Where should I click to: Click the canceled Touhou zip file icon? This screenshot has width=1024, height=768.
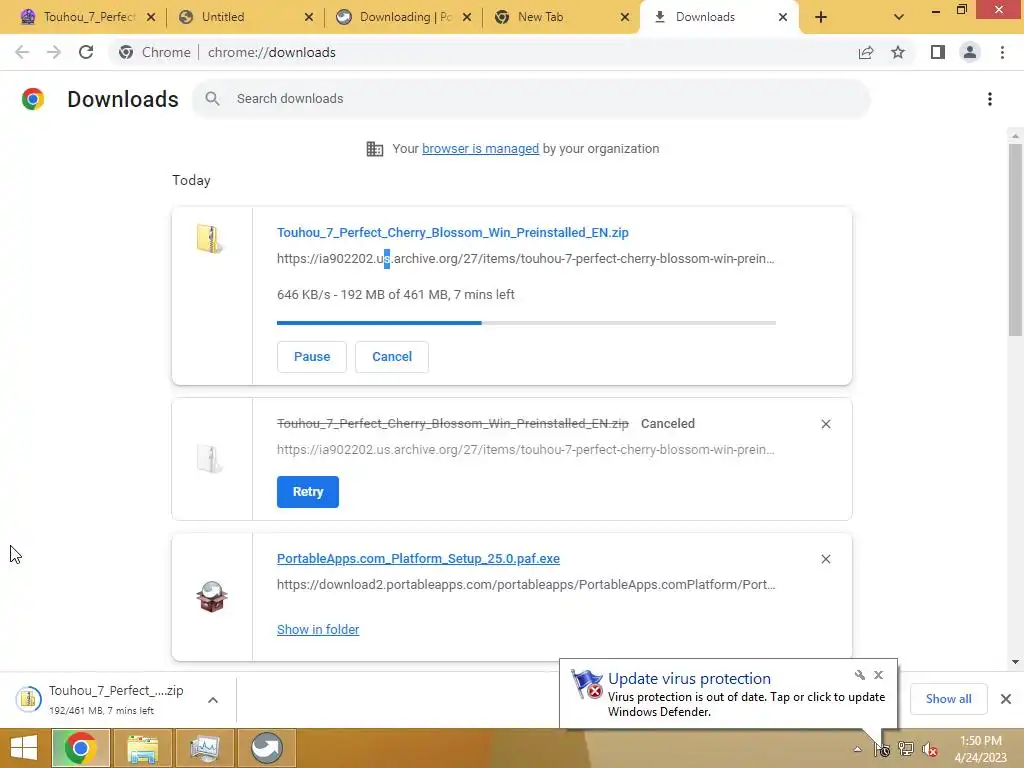[x=210, y=458]
